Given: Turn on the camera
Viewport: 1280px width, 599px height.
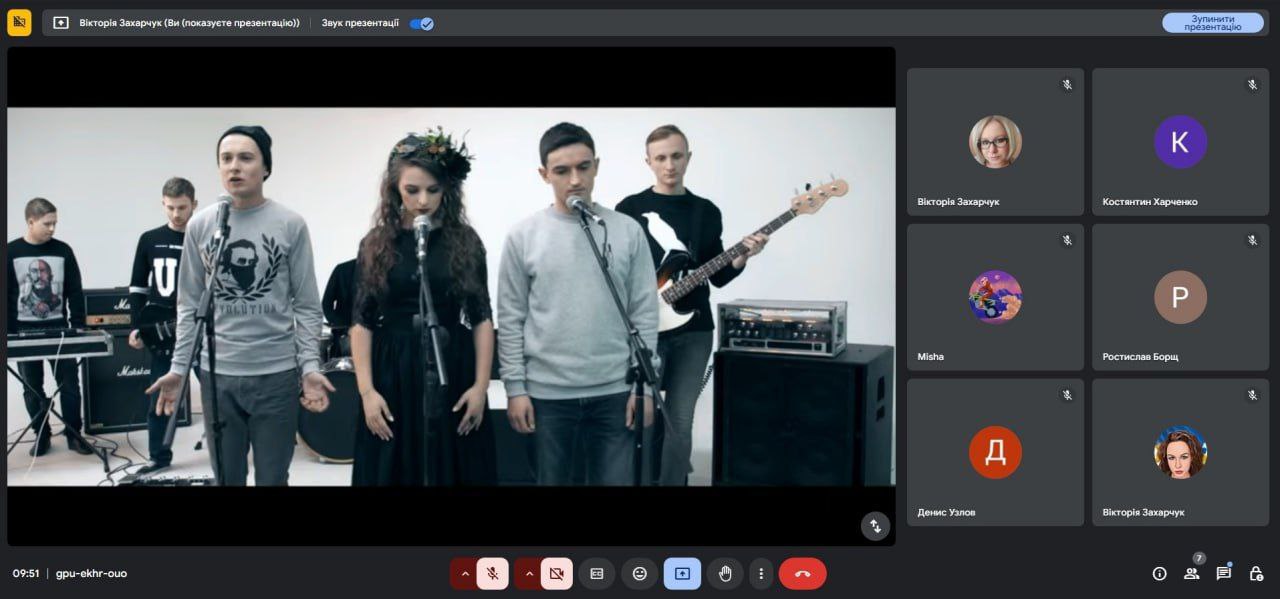Looking at the screenshot, I should [x=557, y=574].
